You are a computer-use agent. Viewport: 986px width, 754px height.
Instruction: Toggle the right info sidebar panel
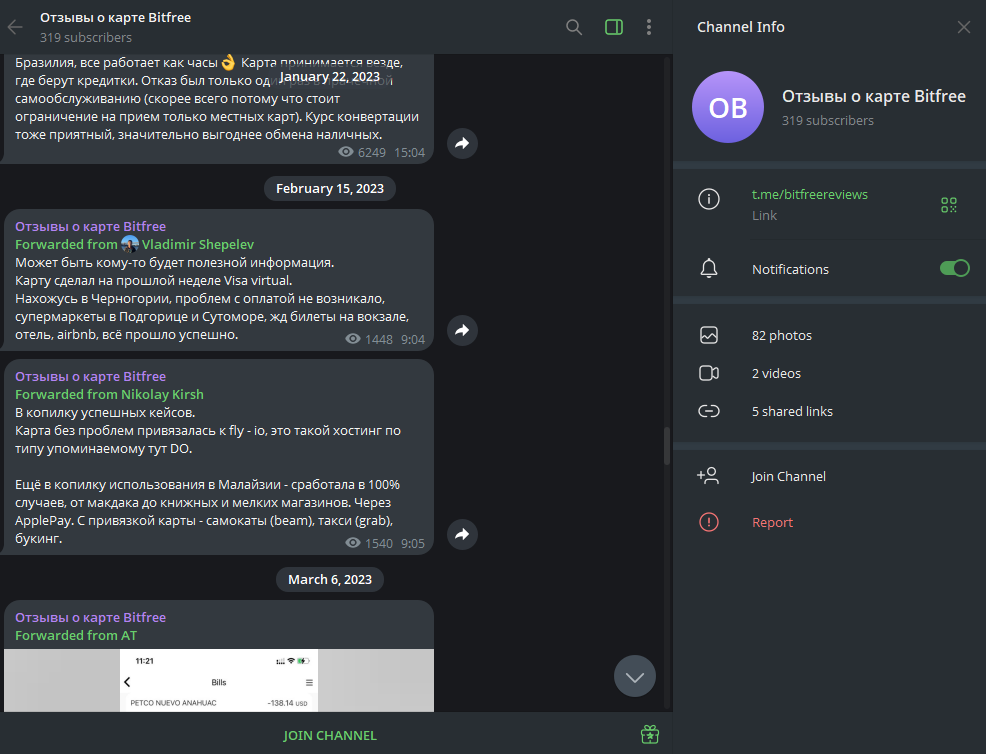point(614,27)
